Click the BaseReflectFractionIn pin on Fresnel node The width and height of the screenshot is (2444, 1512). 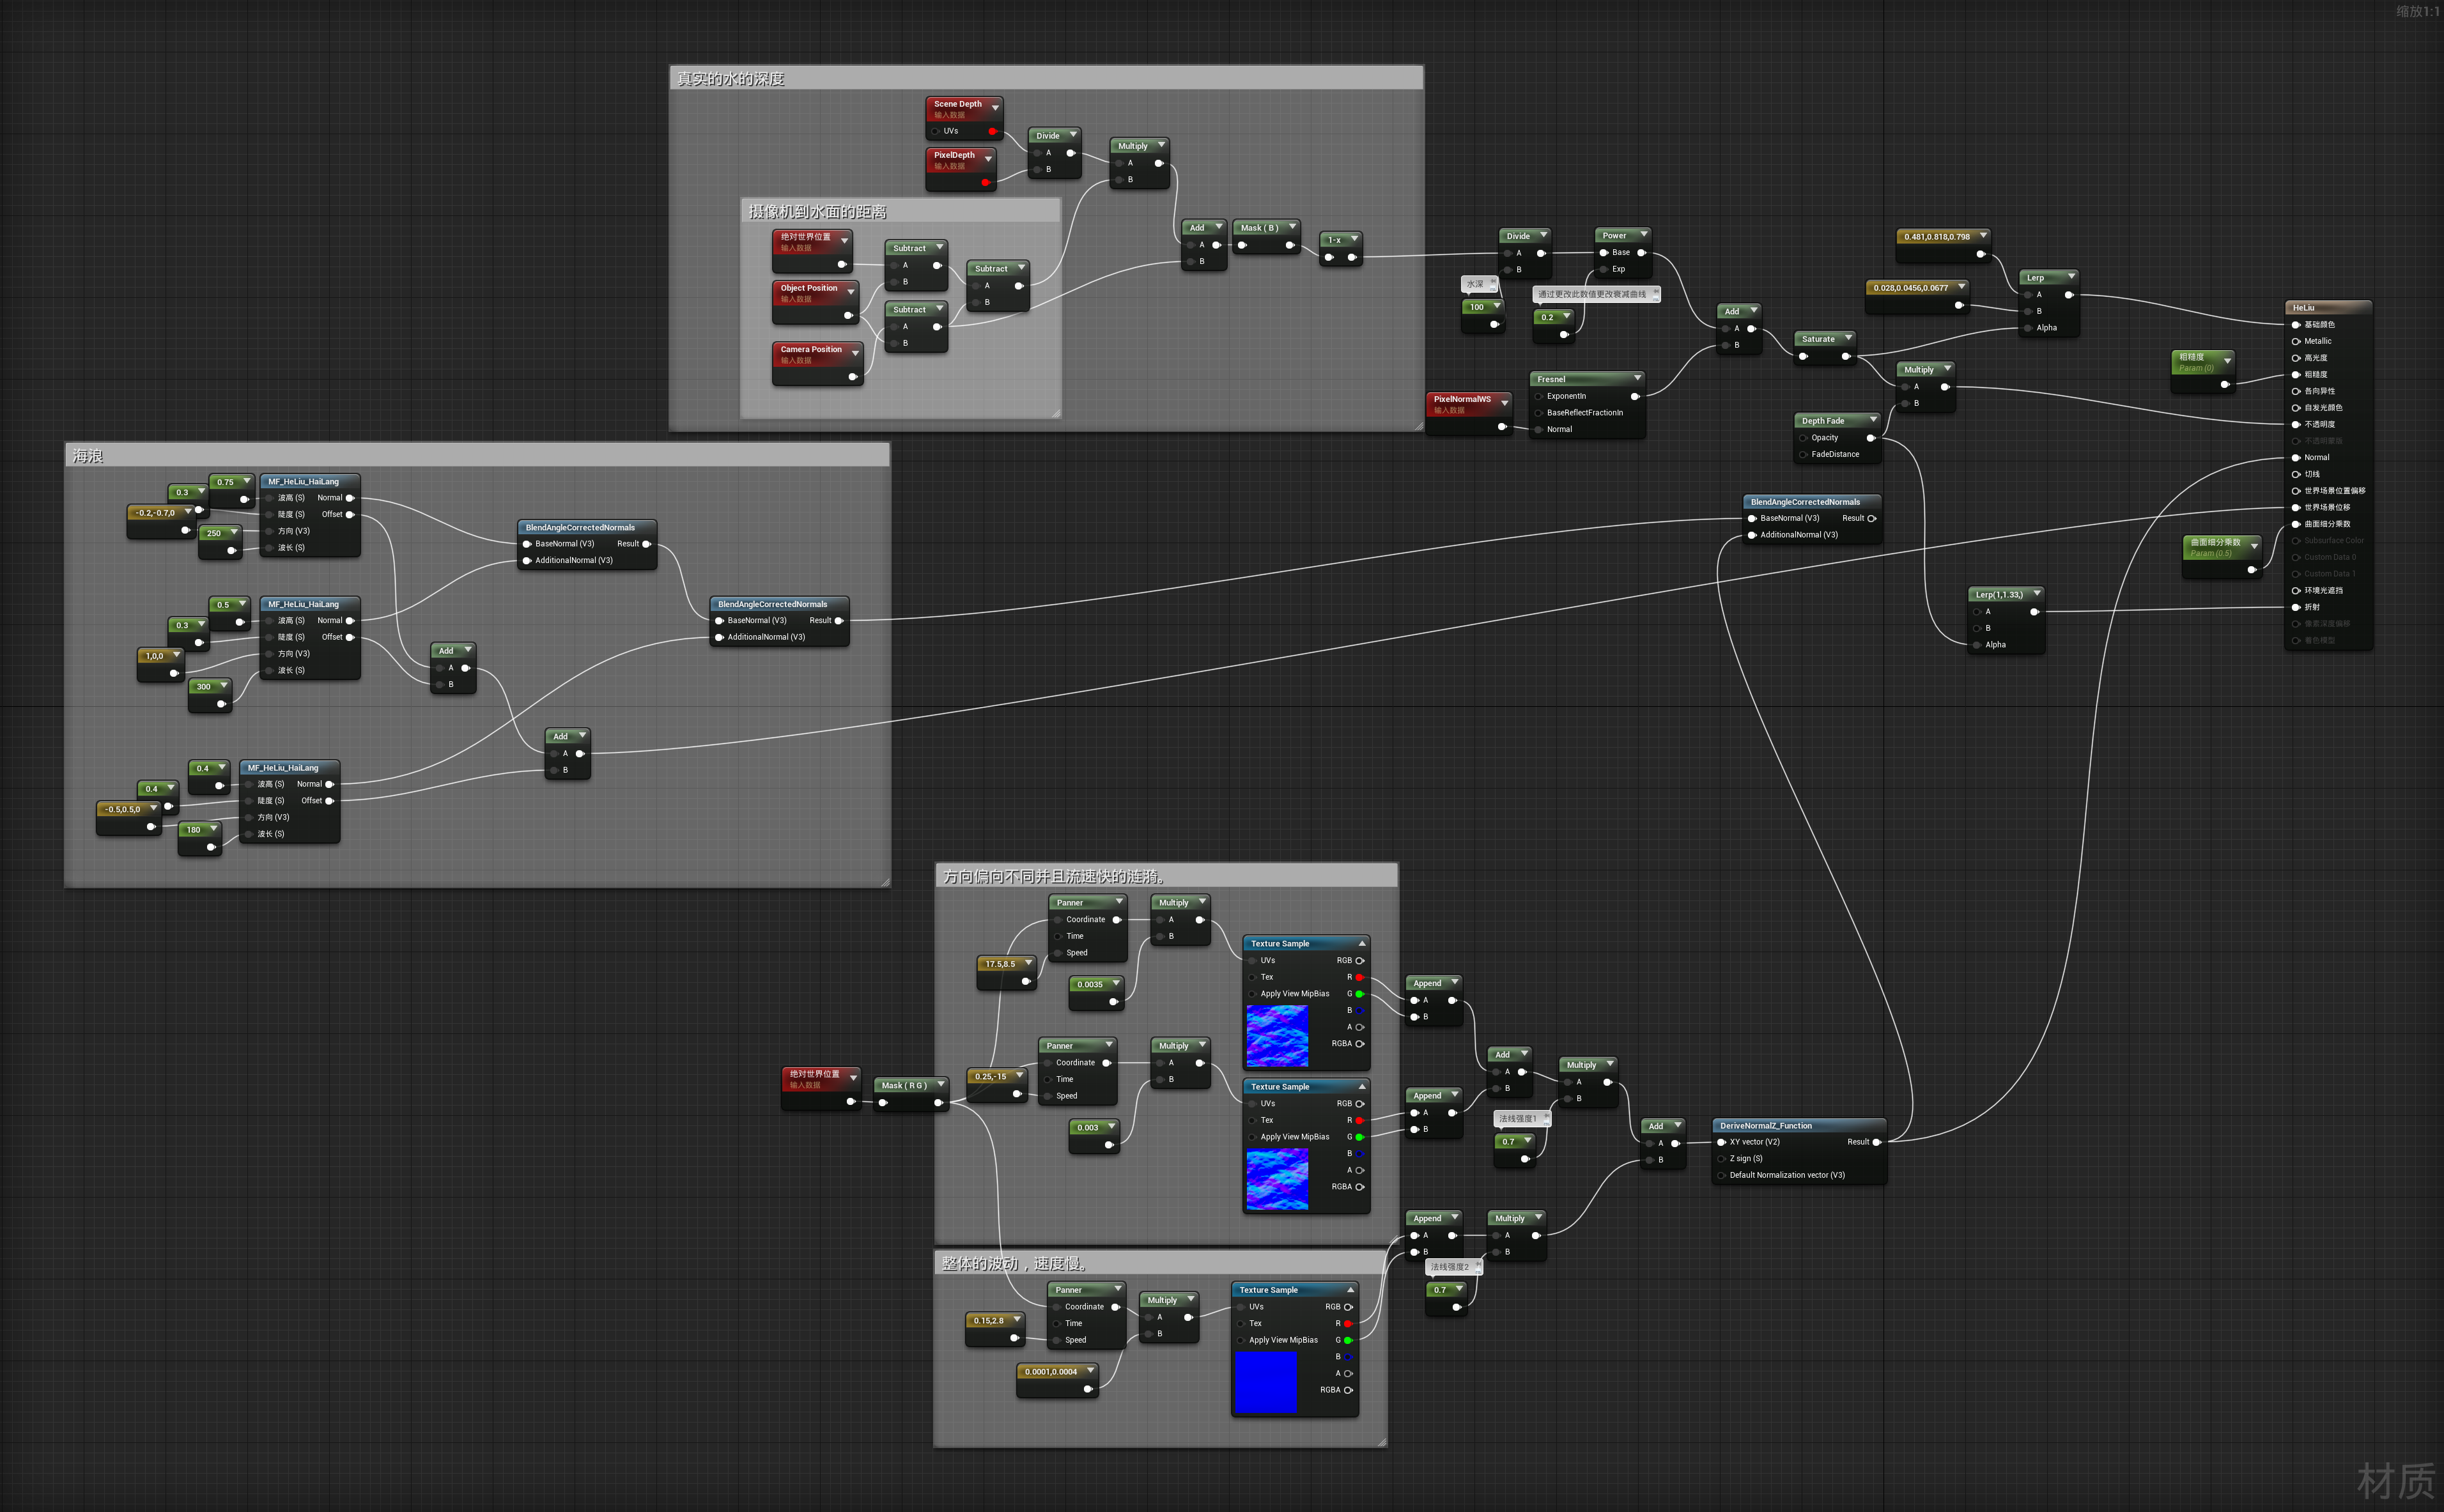click(1539, 413)
